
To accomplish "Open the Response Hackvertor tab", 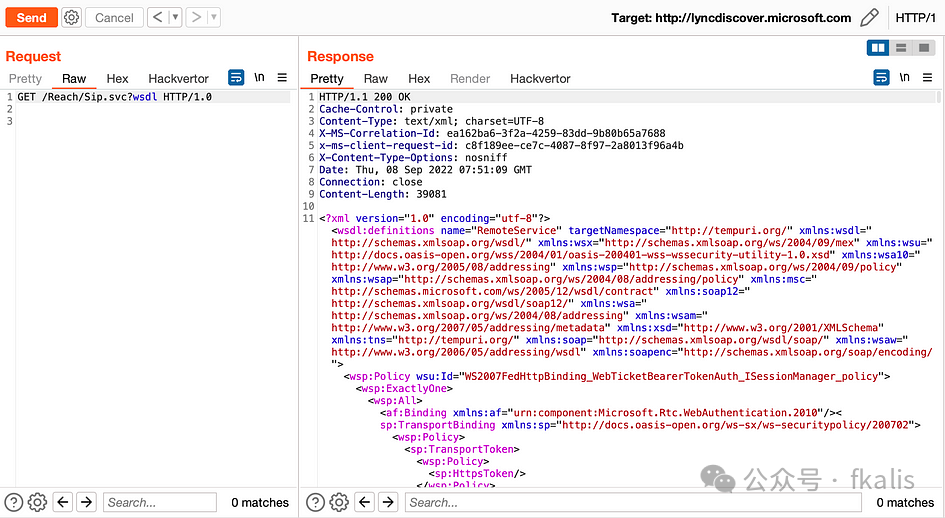I will (540, 78).
